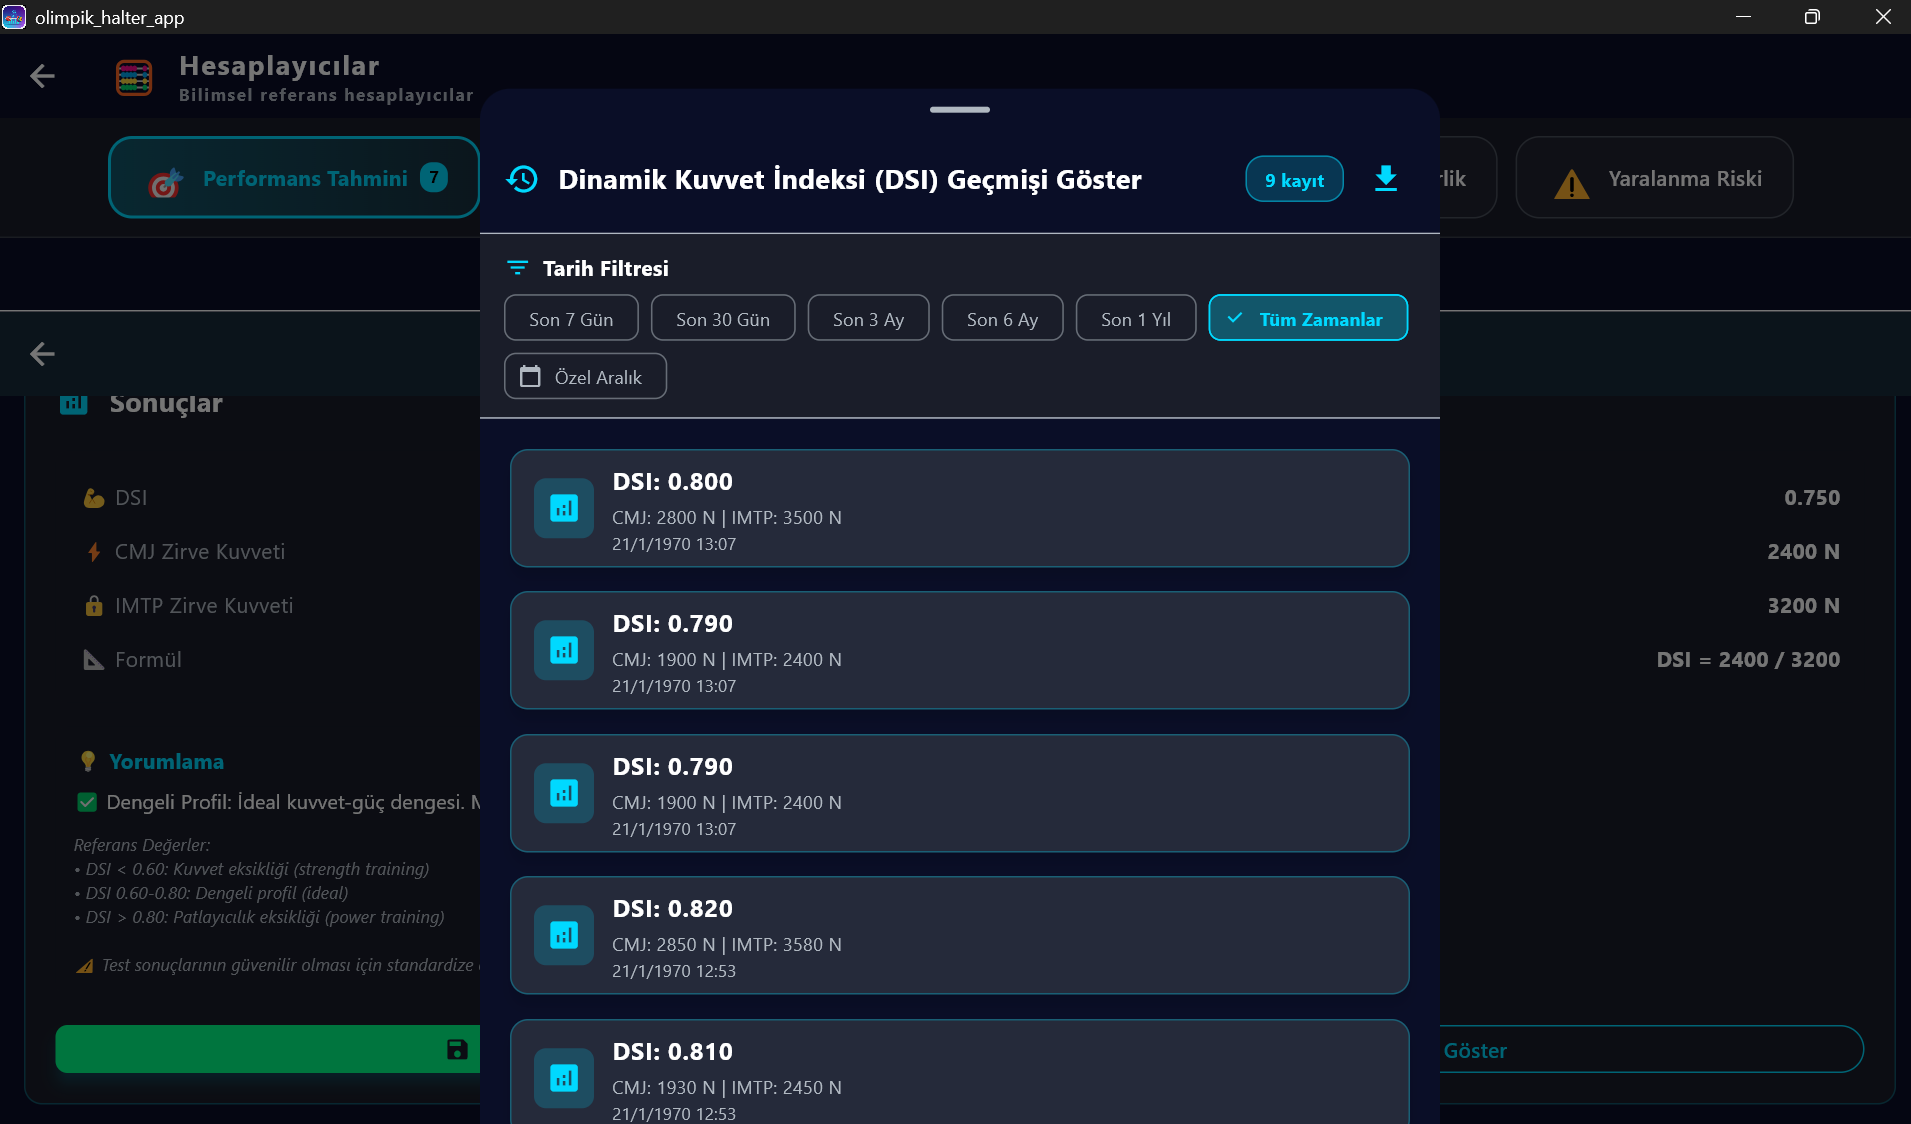
Task: Click the abacus calculator icon in header
Action: coord(134,78)
